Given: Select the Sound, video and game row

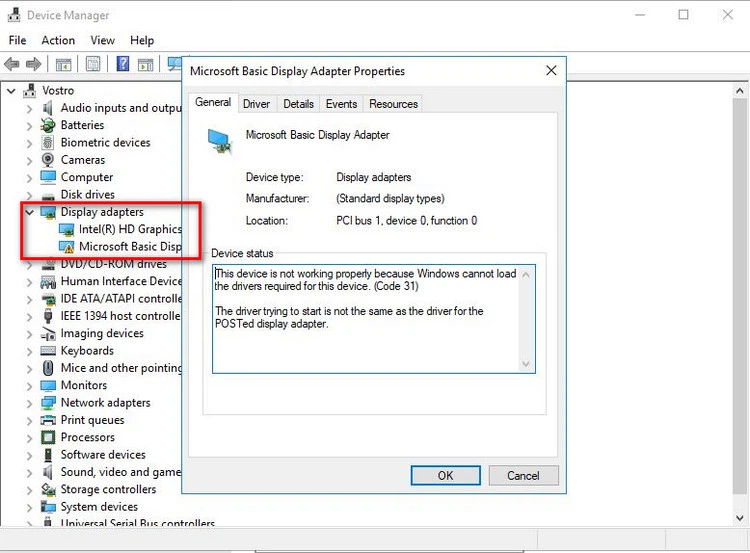Looking at the screenshot, I should tap(111, 472).
